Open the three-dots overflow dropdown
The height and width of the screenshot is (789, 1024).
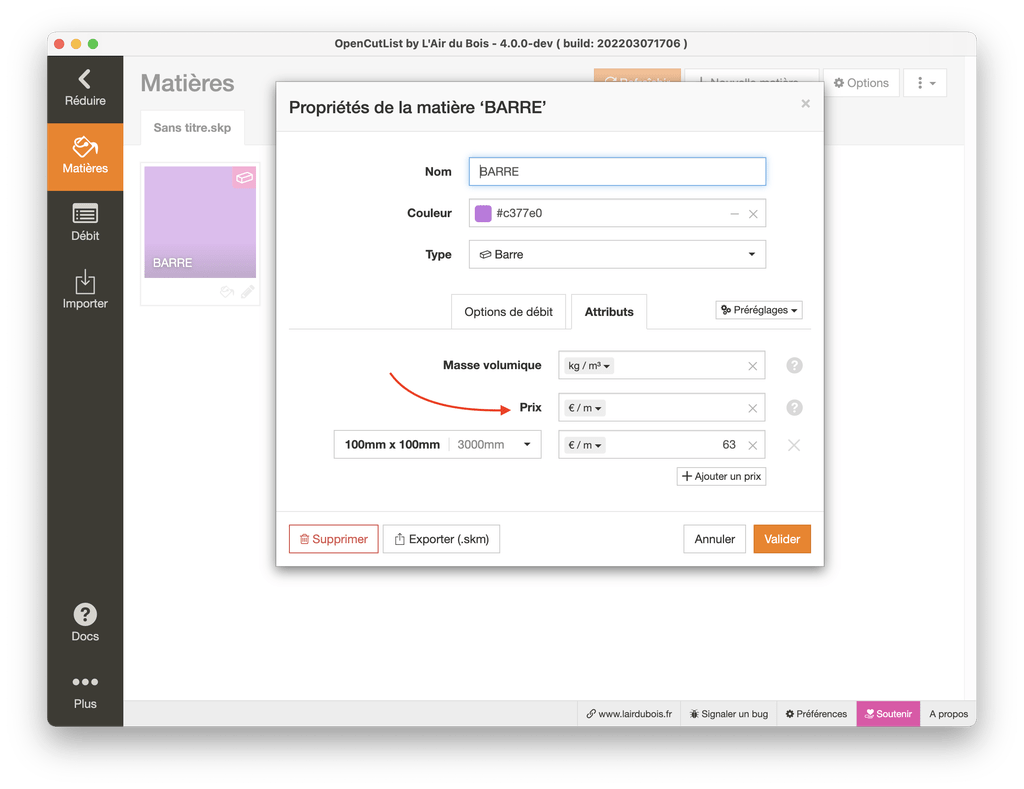925,83
